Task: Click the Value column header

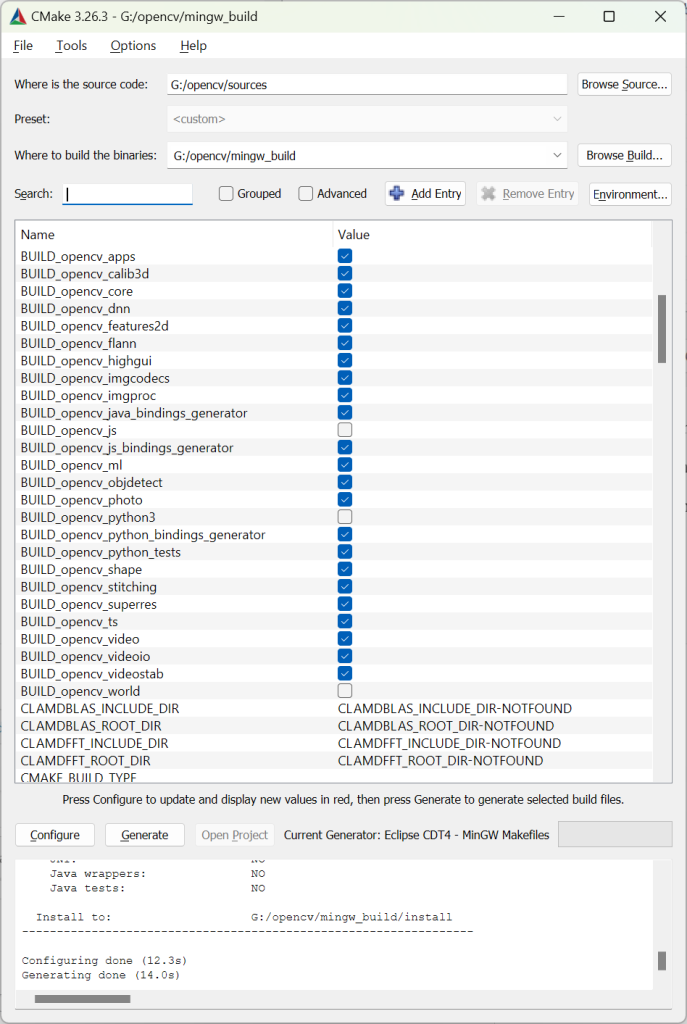Action: pyautogui.click(x=492, y=234)
